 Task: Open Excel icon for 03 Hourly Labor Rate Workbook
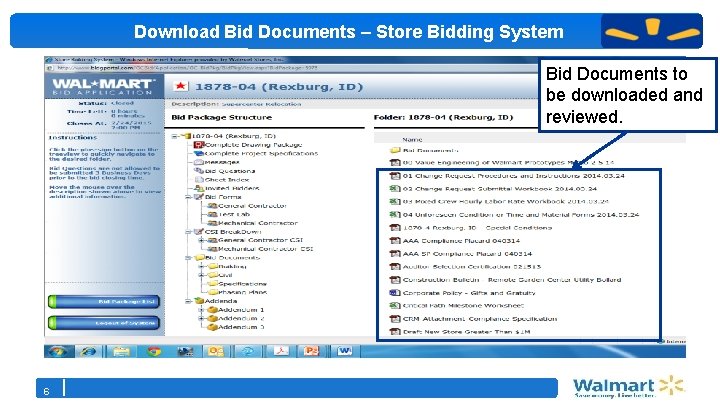click(395, 201)
